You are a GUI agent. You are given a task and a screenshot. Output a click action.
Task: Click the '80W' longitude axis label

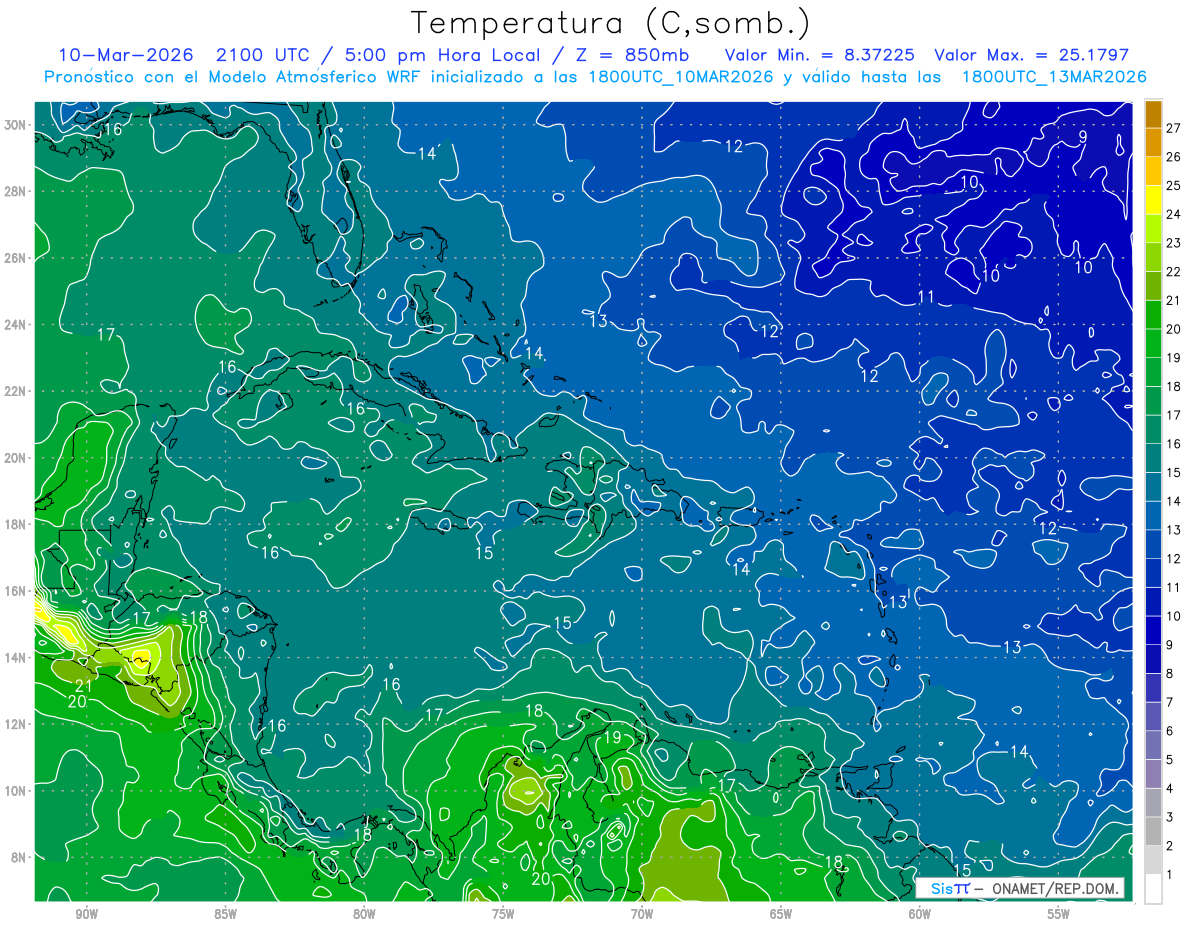pos(364,914)
